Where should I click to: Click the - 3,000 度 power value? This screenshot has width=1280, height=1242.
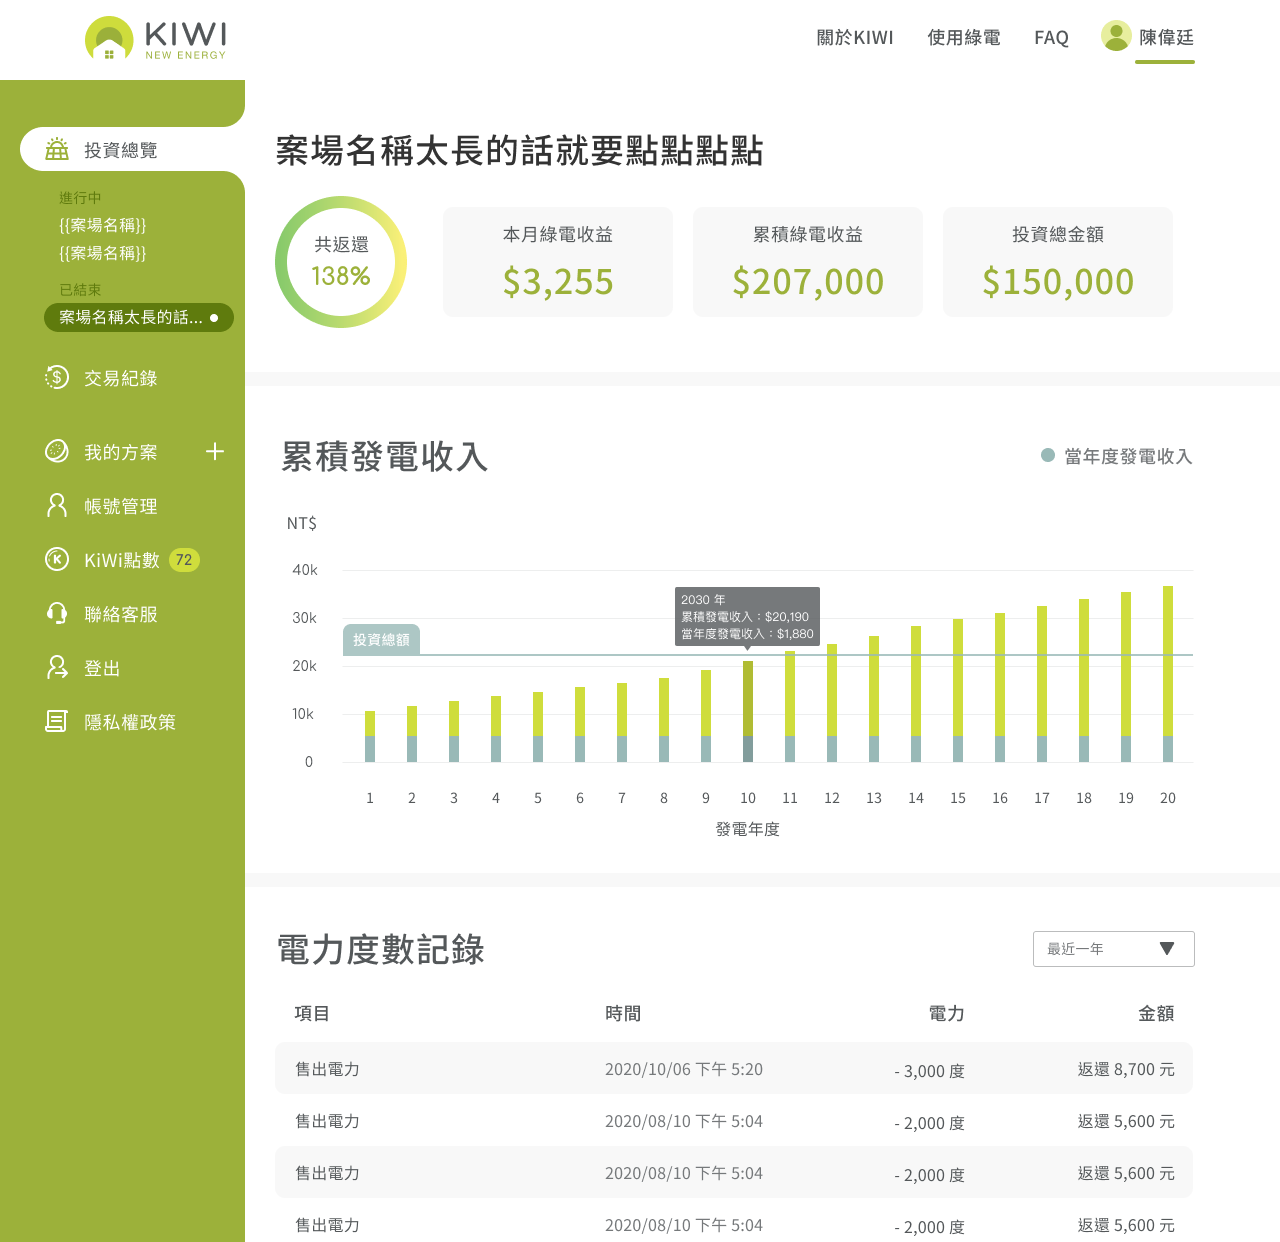(x=929, y=1071)
